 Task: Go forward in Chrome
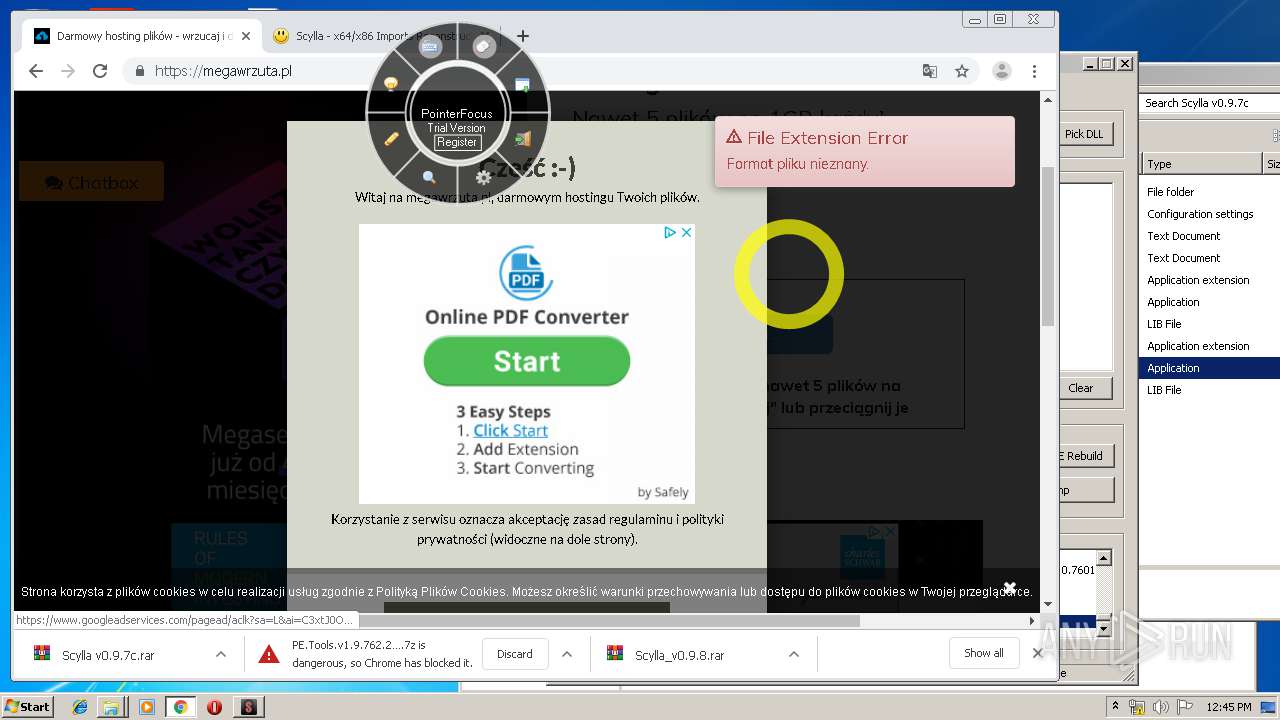point(68,71)
